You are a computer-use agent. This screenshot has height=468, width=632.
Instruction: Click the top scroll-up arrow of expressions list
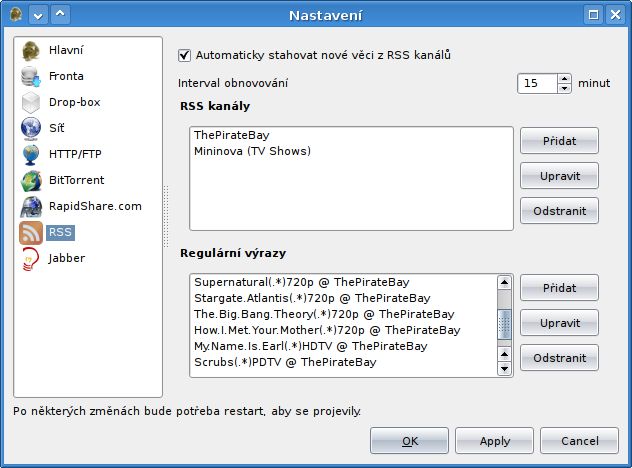(504, 282)
